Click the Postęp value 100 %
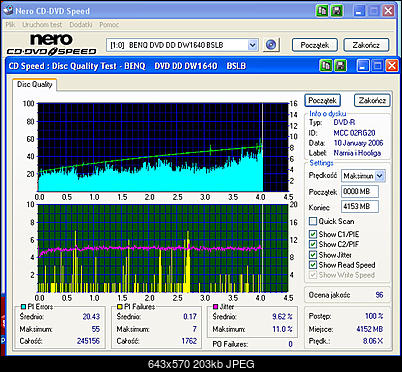402x372 pixels. pyautogui.click(x=374, y=316)
